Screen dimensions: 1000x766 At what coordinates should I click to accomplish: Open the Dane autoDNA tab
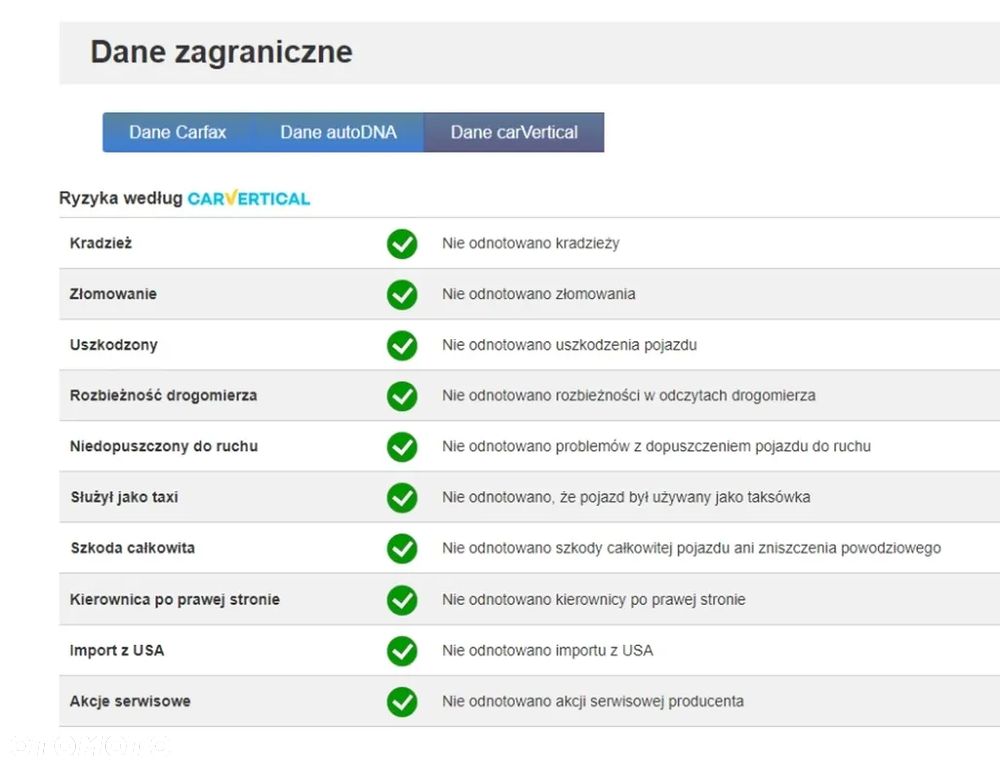point(338,132)
